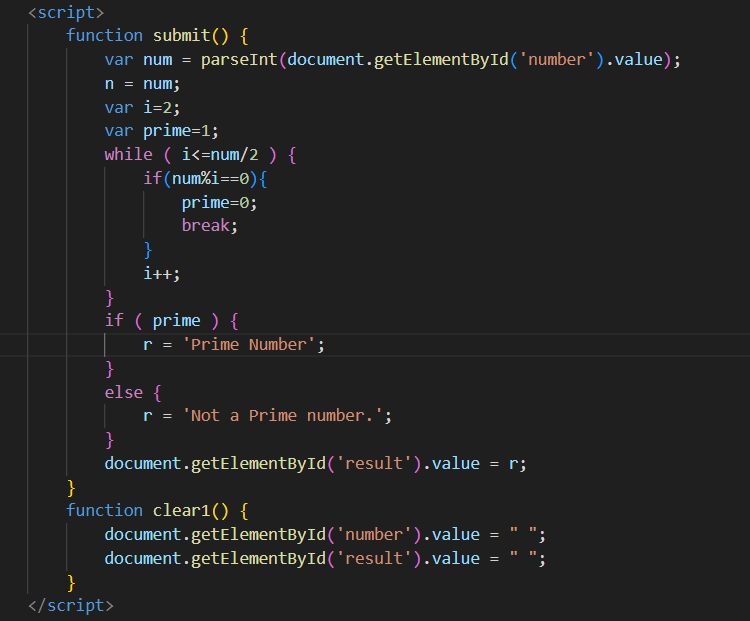Click the 'i++;' increment line
750x621 pixels.
[162, 273]
